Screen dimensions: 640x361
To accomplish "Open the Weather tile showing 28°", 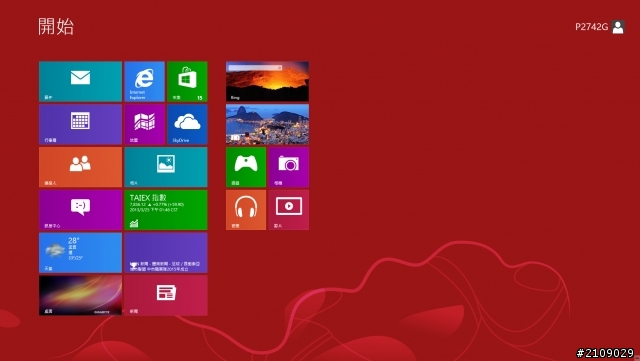I will [x=80, y=253].
